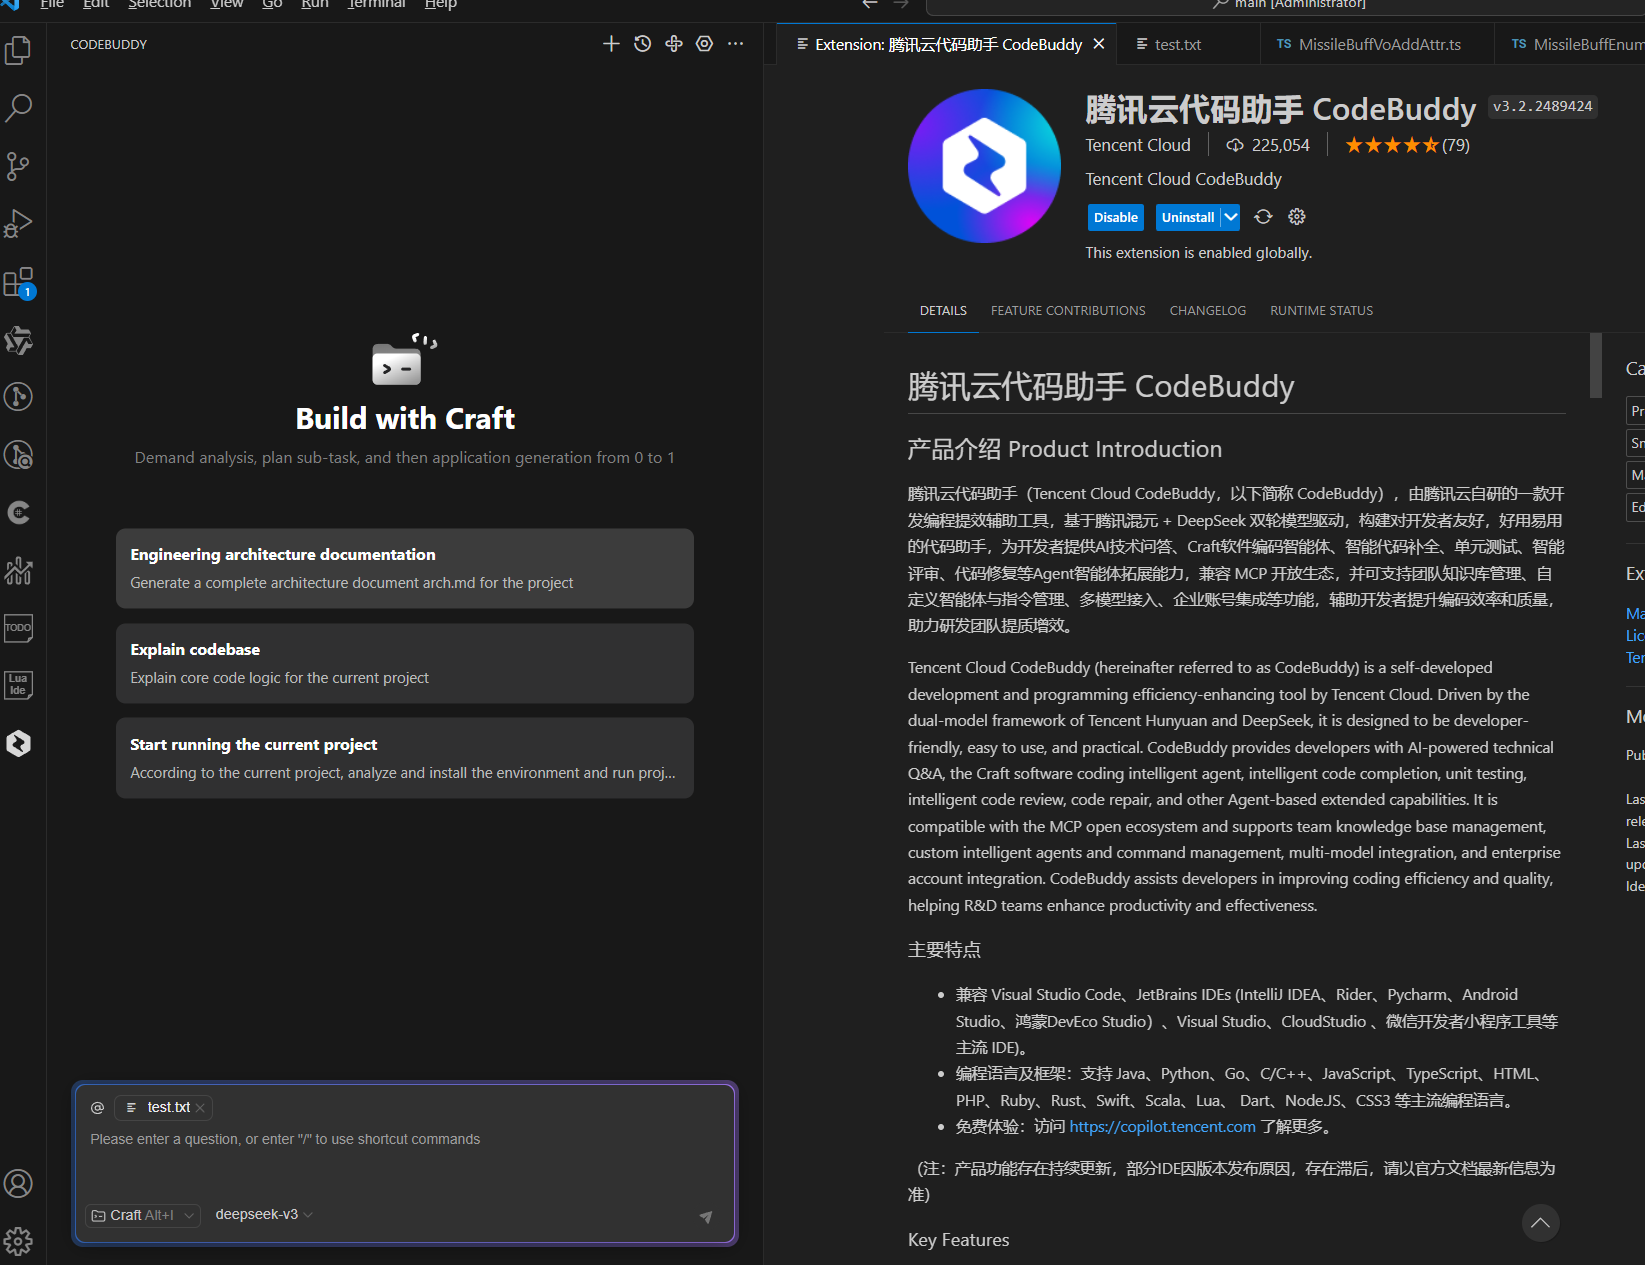
Task: Open the Lua Ide view in activity bar
Action: click(x=19, y=685)
